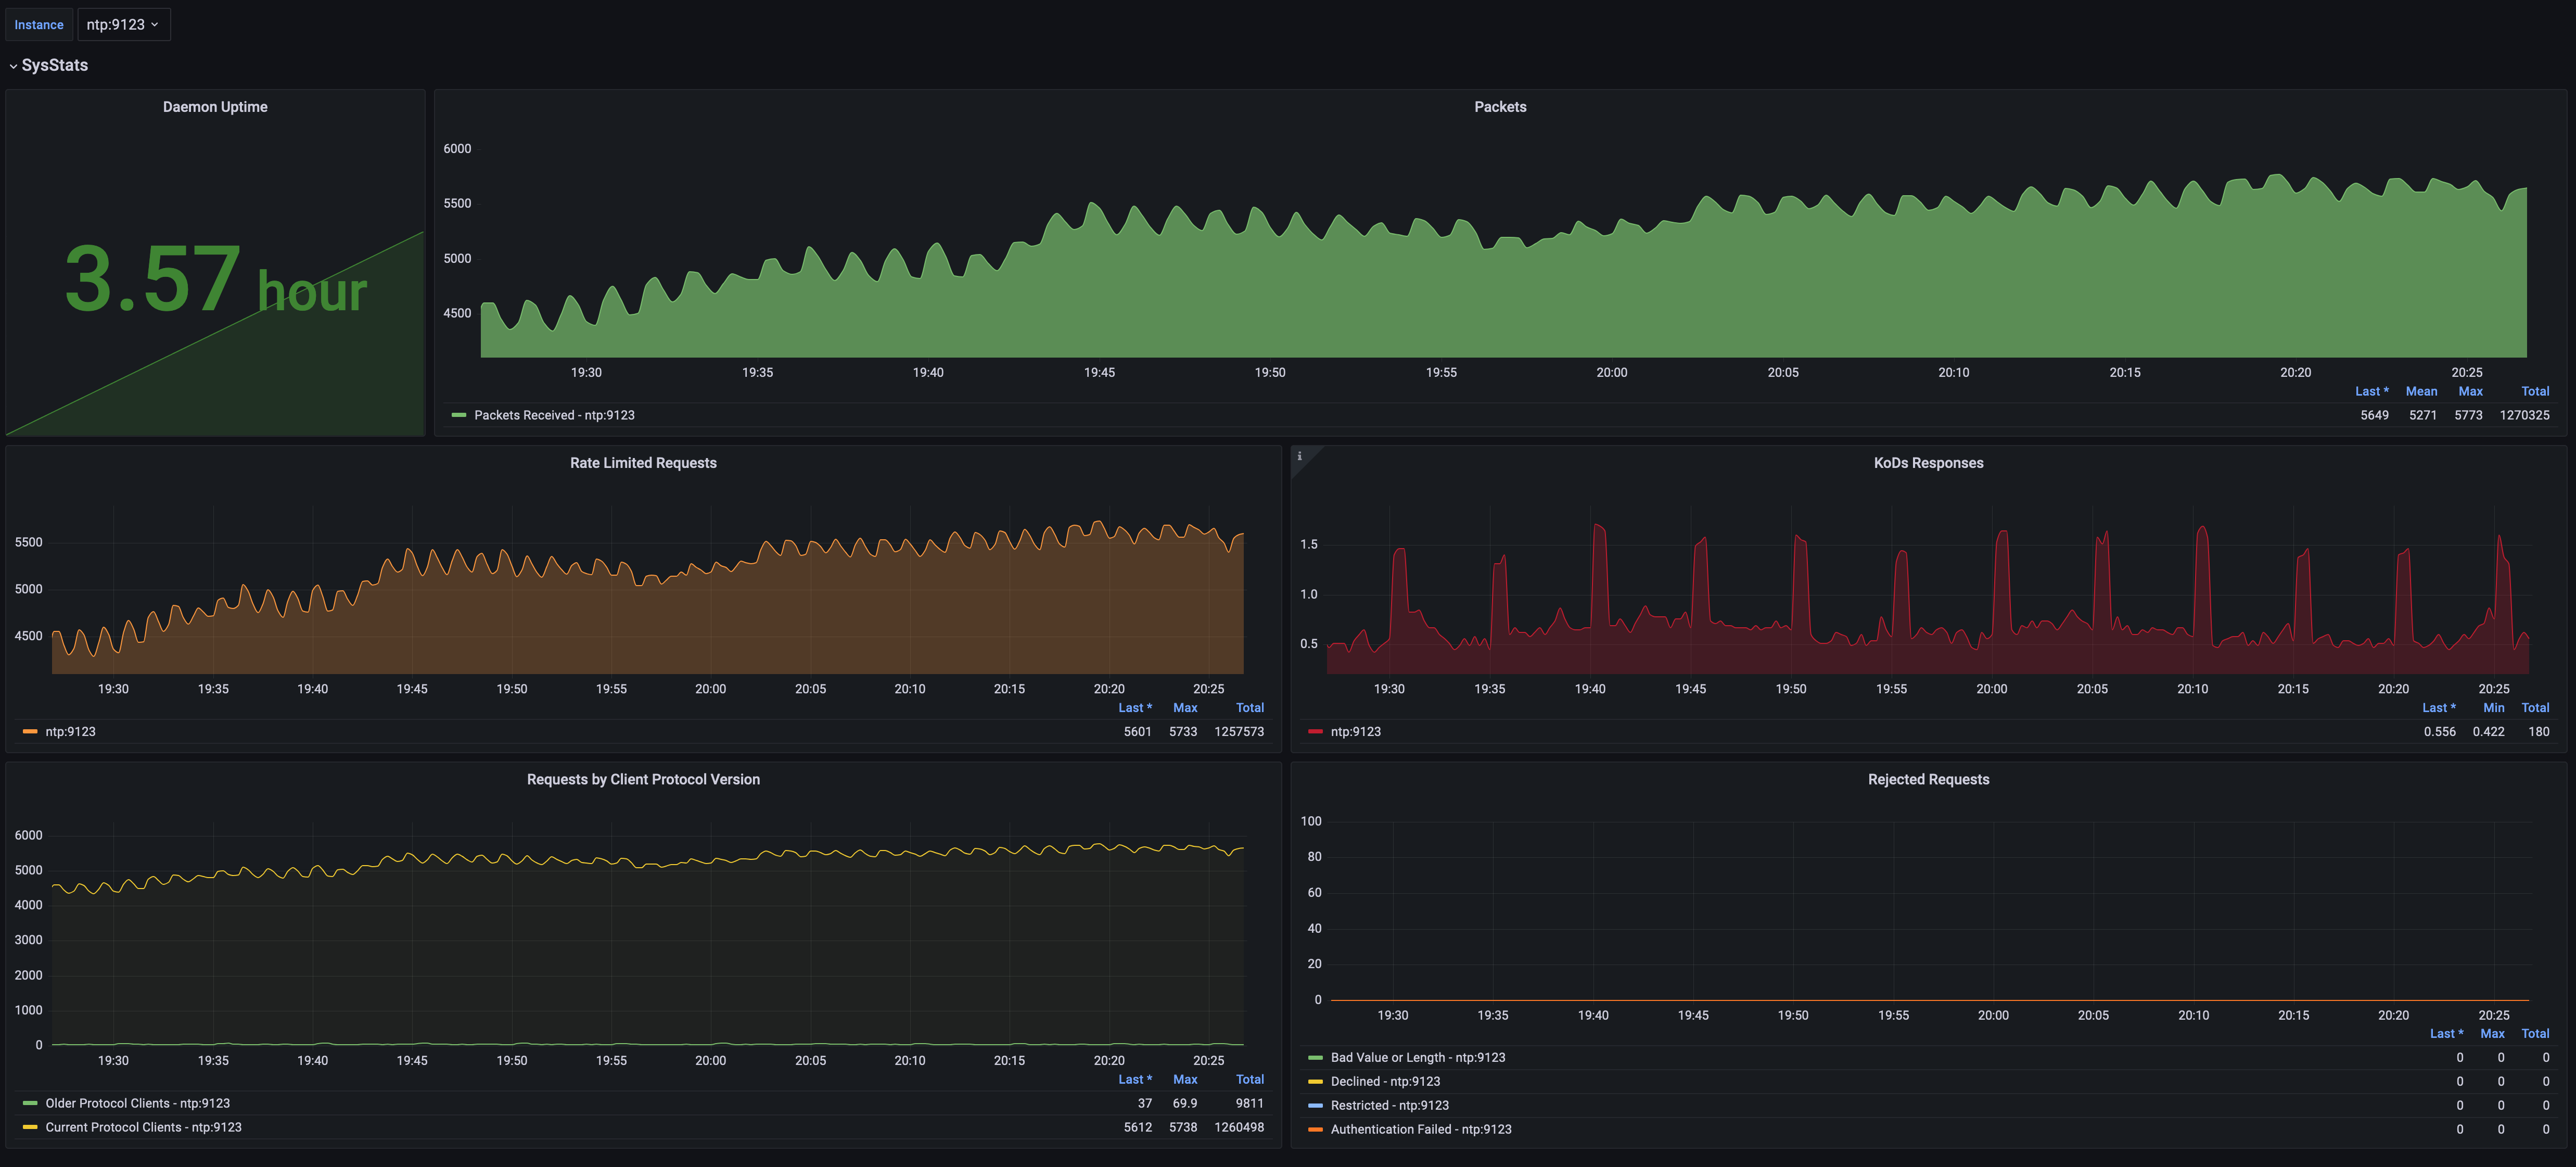Screen dimensions: 2576x1167
Task: Click the KoDs Responses panel info icon
Action: coord(1299,456)
